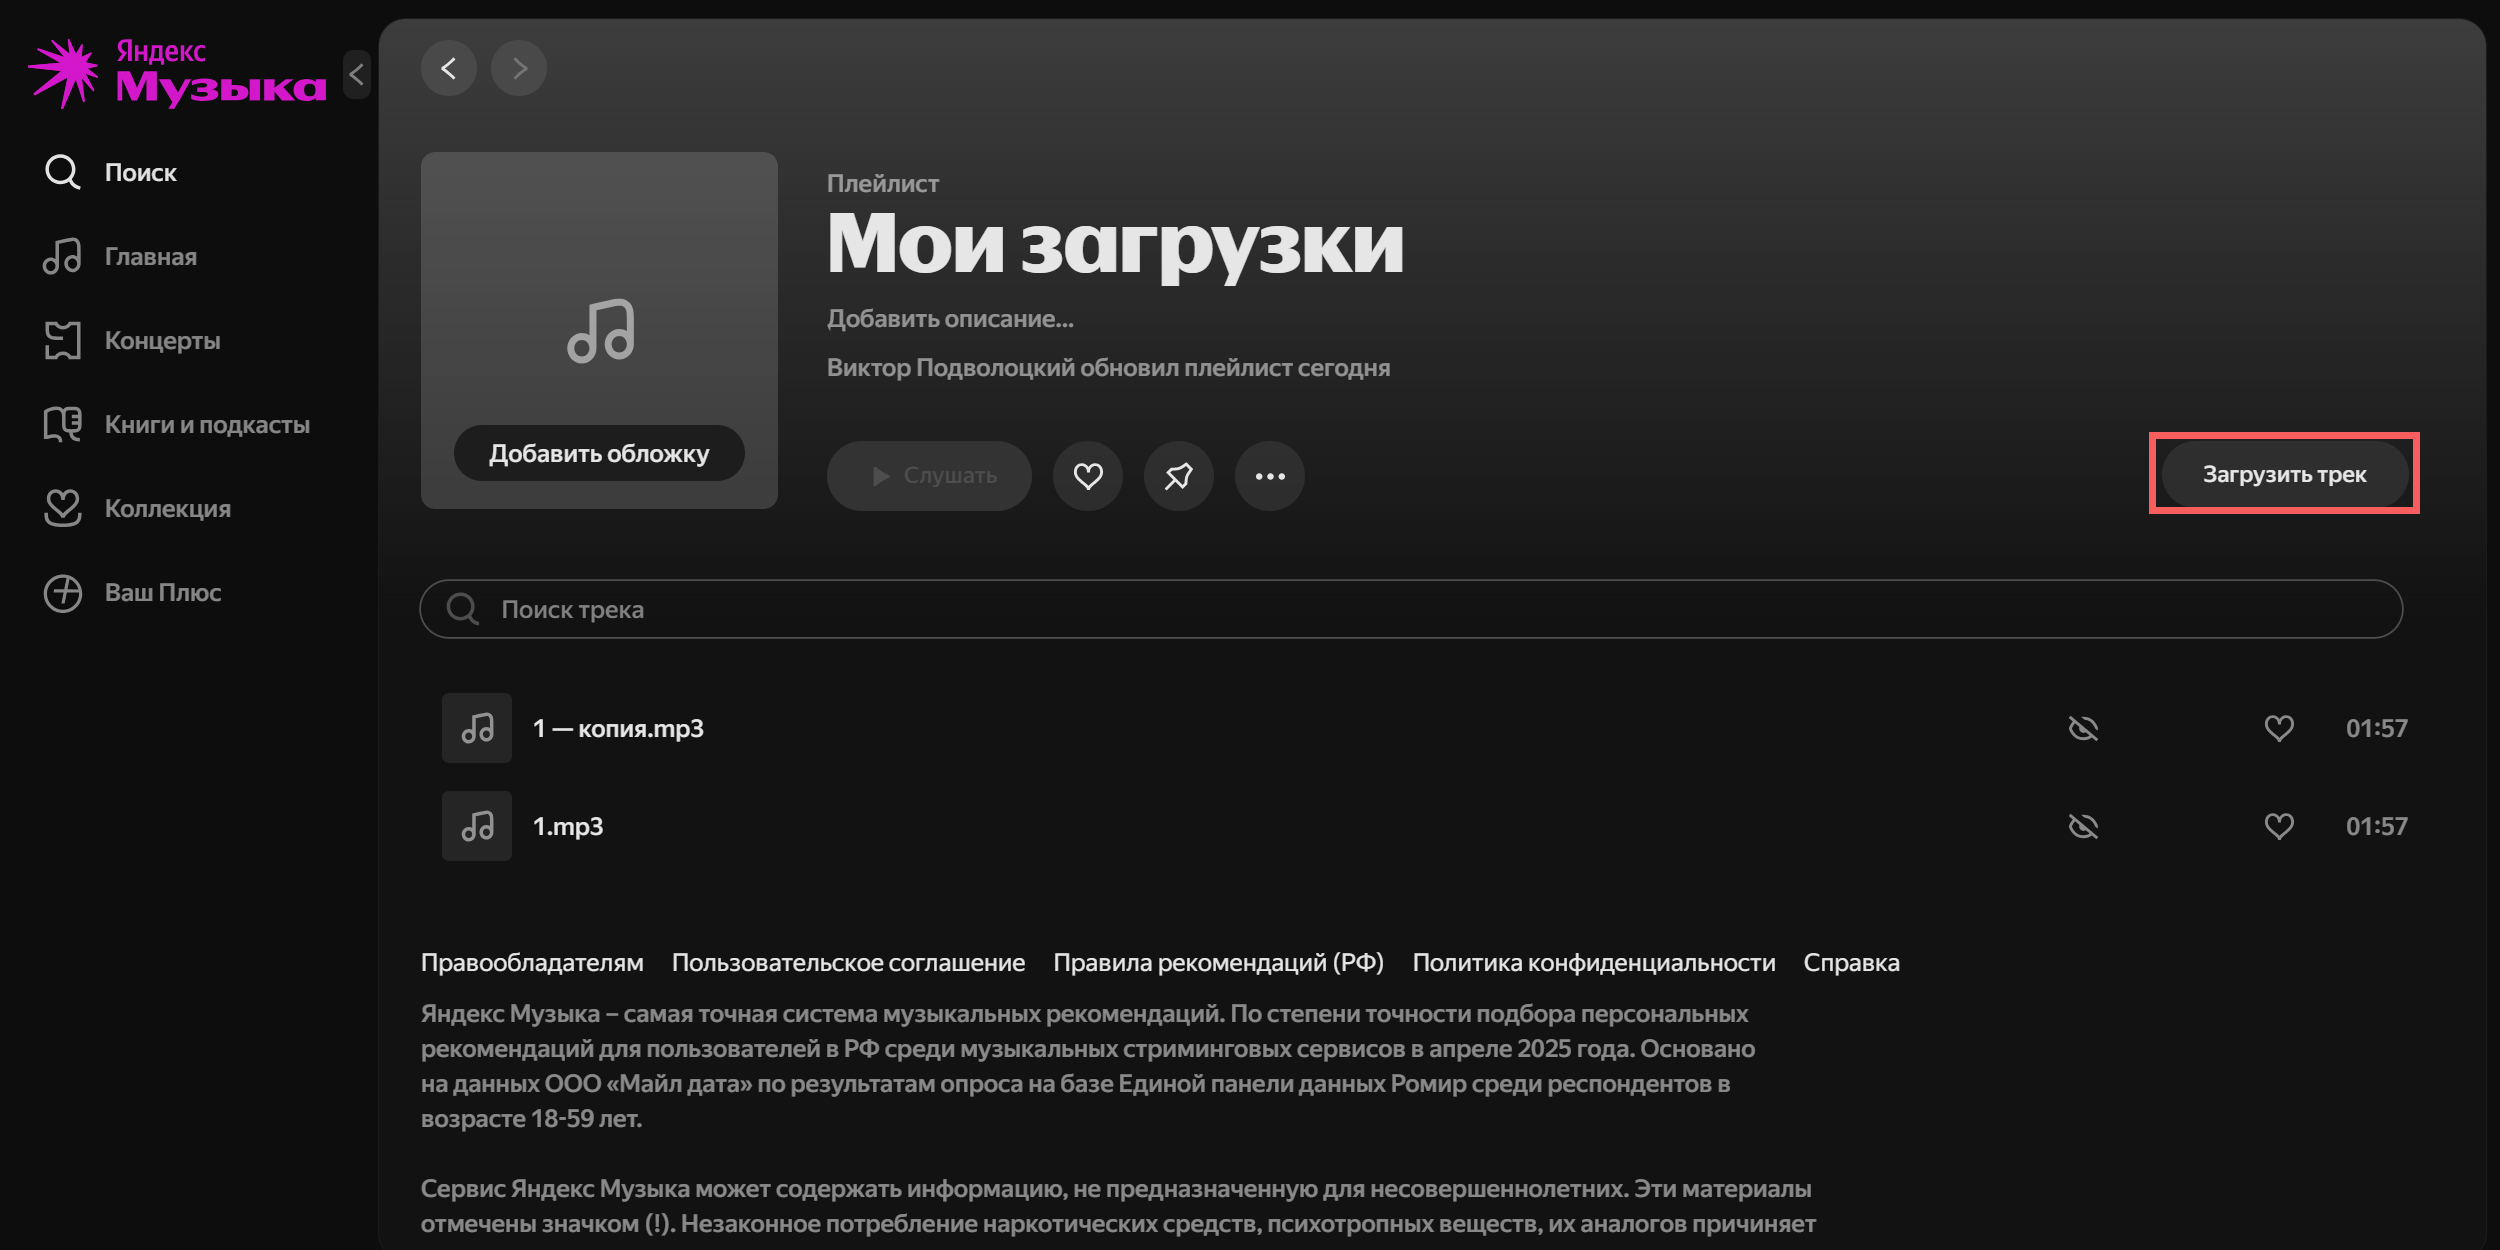Click the Загрузить трек button

2283,475
